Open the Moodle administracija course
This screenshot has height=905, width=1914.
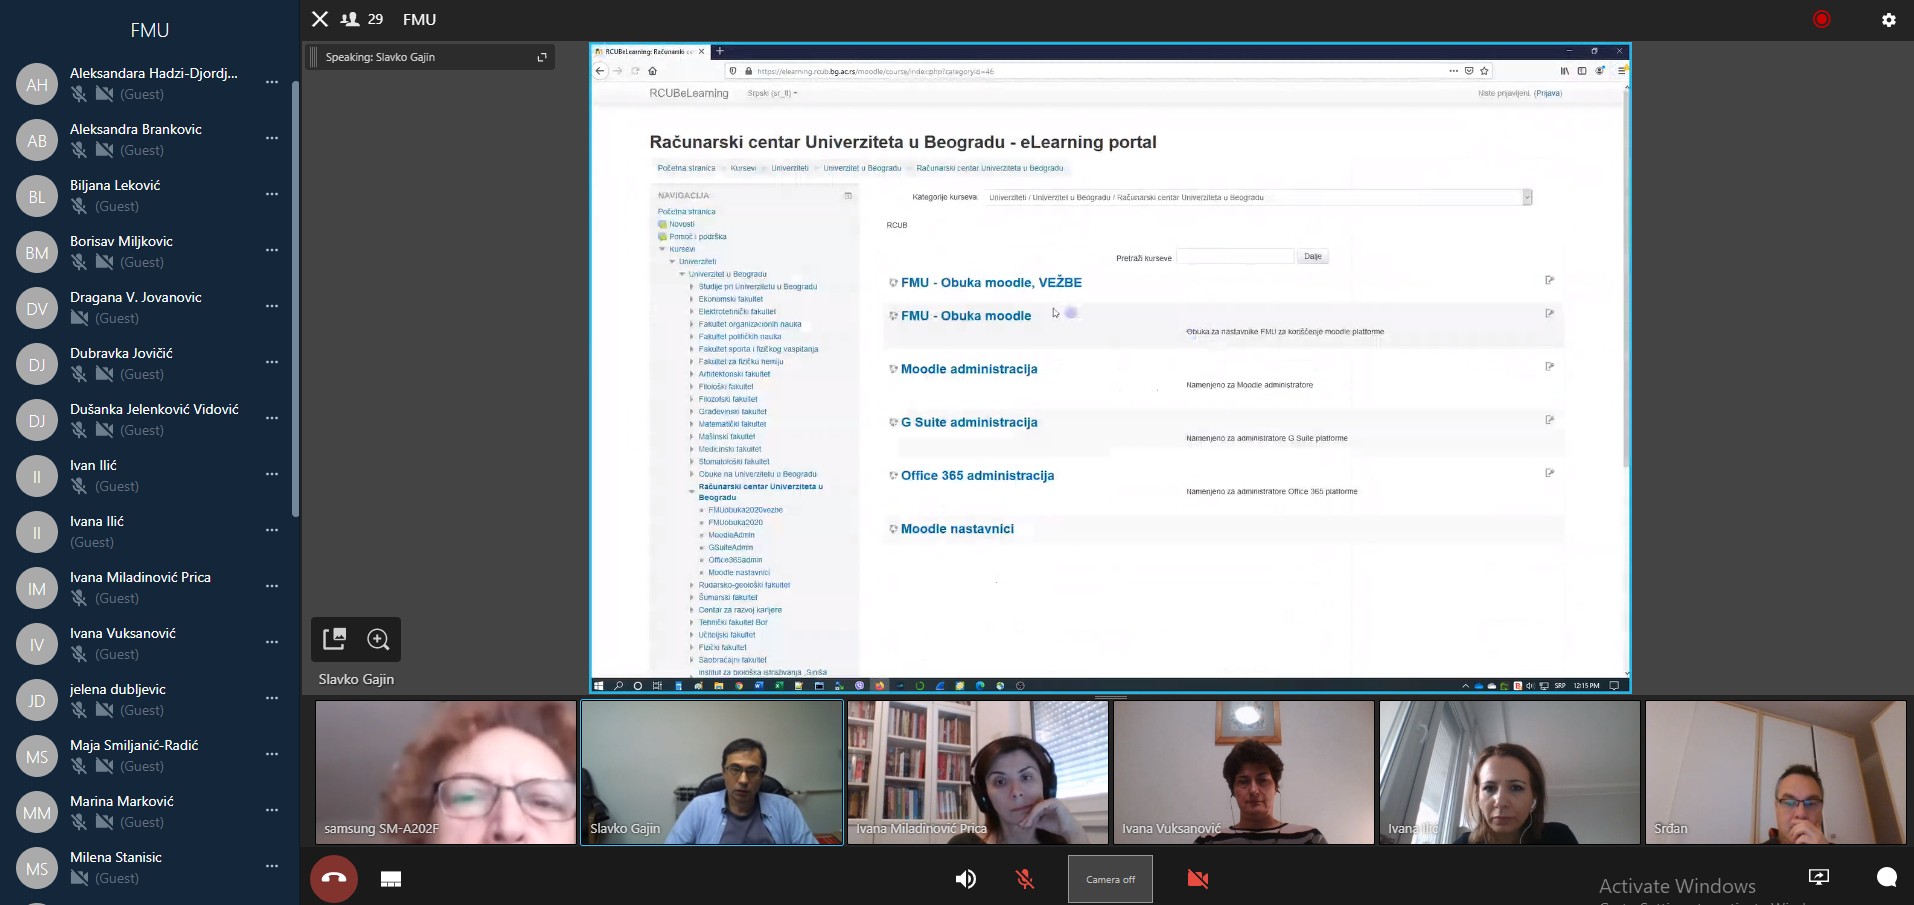pyautogui.click(x=969, y=369)
